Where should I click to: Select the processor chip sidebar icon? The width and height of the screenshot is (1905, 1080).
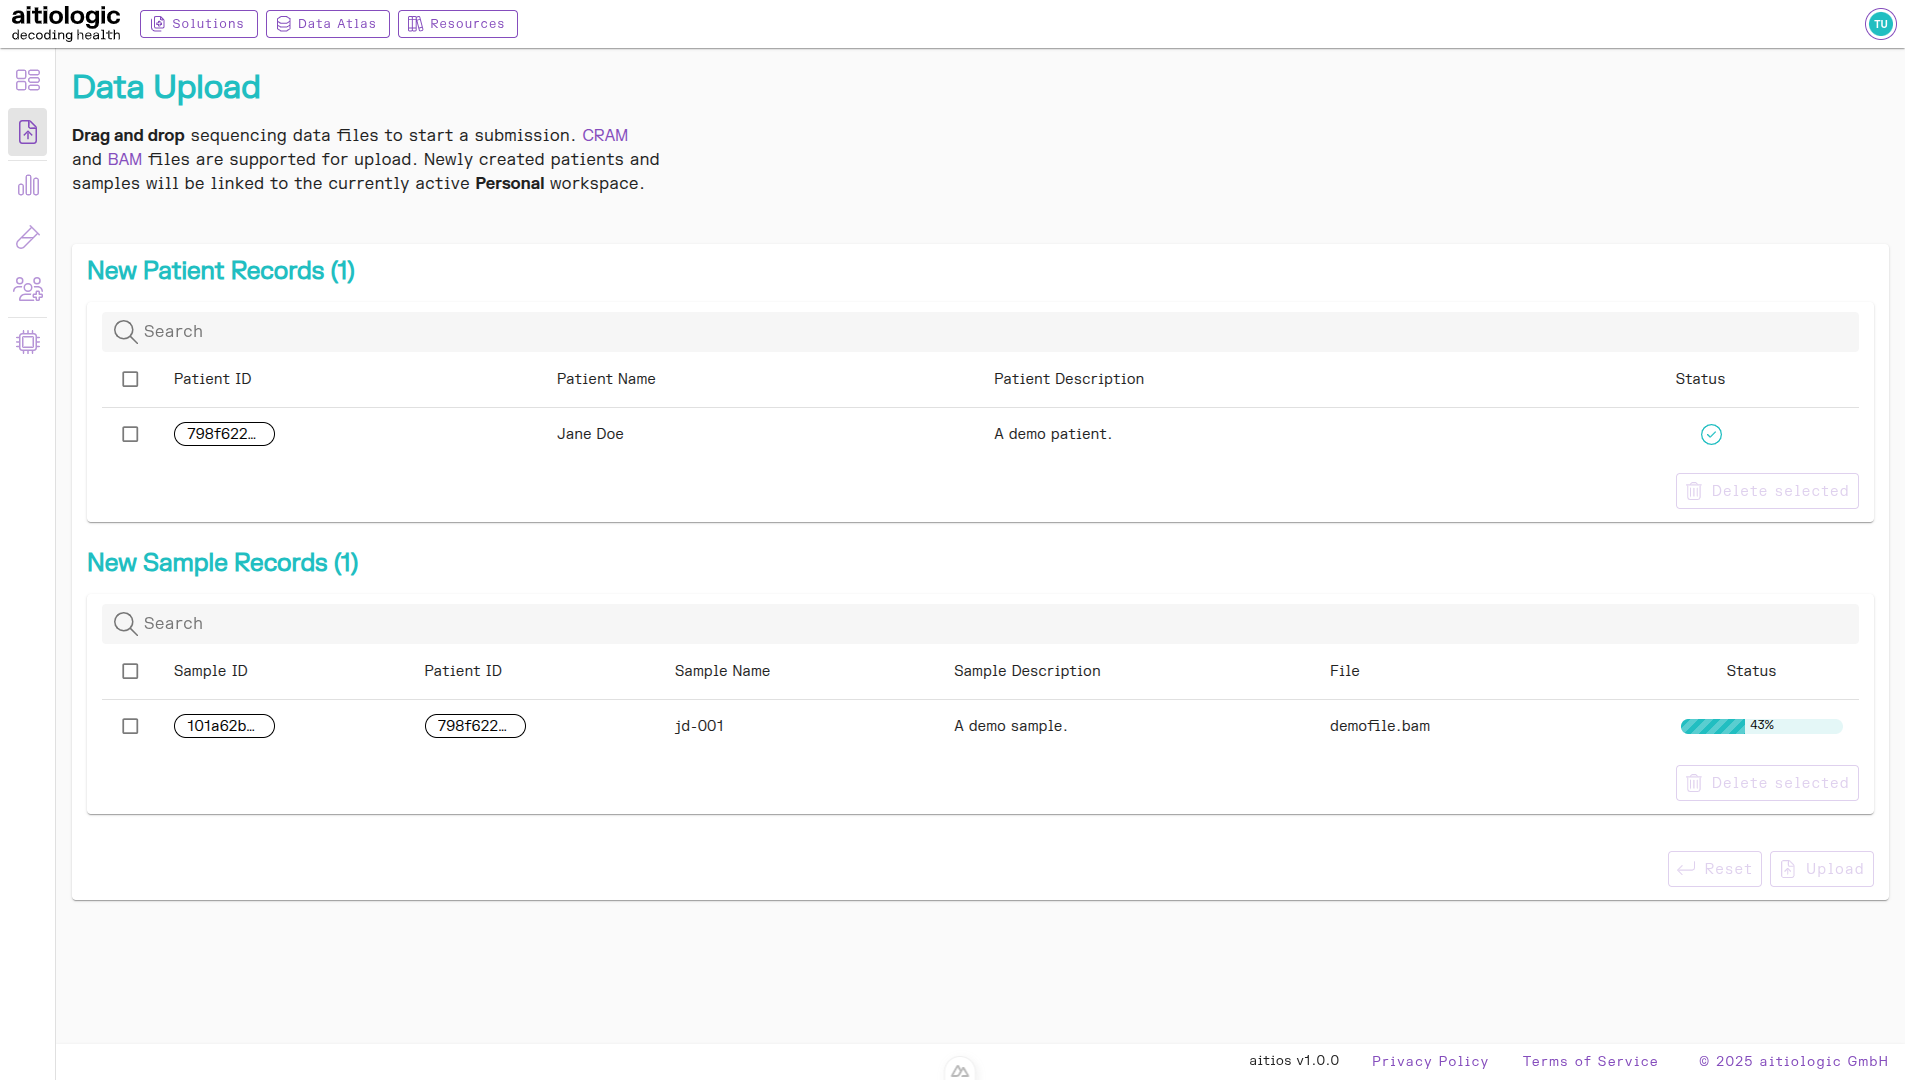27,341
